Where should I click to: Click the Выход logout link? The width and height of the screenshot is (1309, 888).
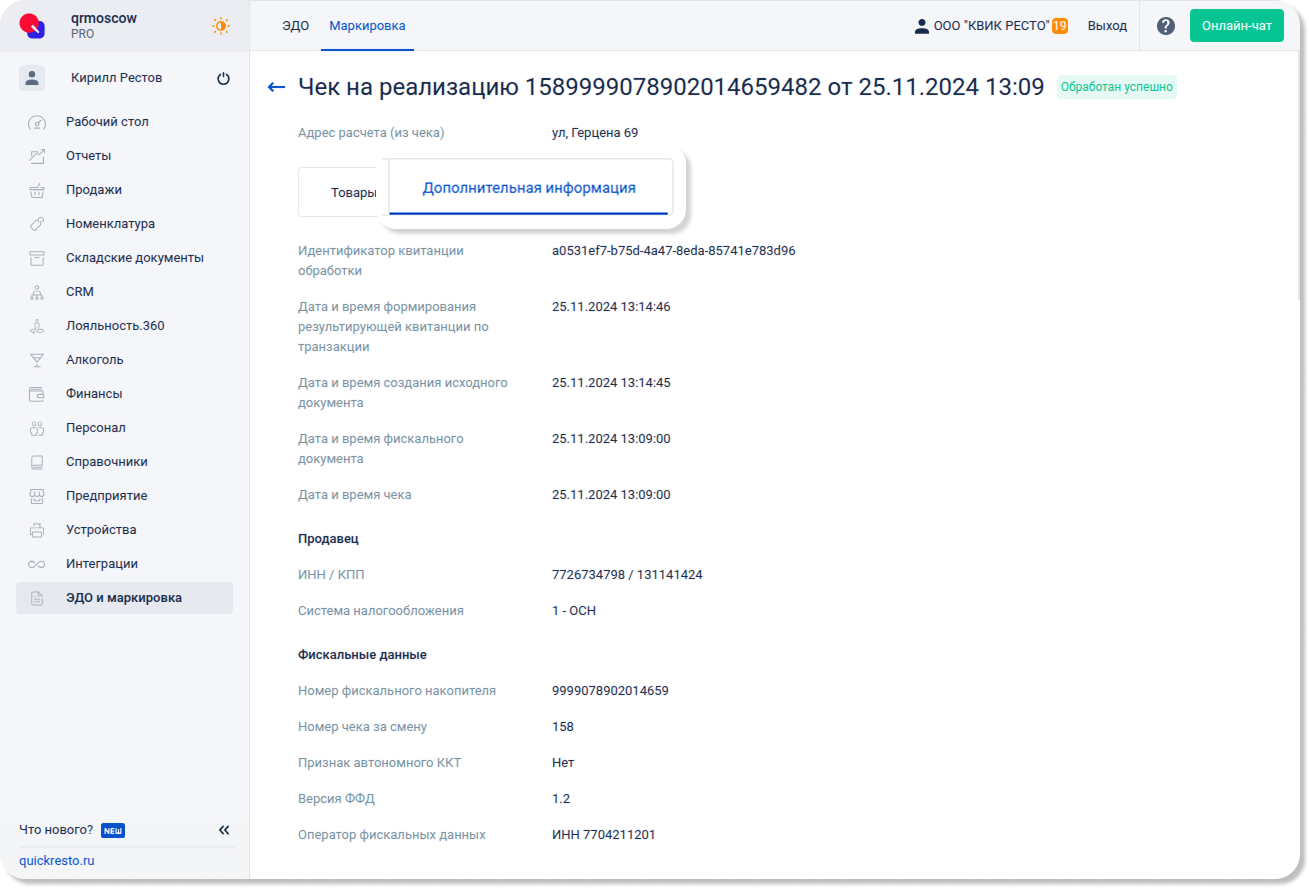click(x=1107, y=26)
